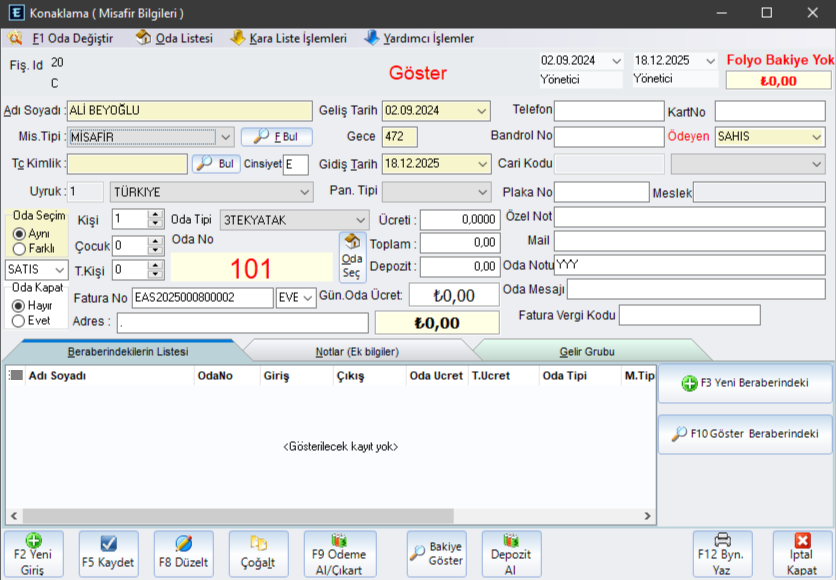This screenshot has width=836, height=580.
Task: Select the Aynı room radio option
Action: (x=19, y=233)
